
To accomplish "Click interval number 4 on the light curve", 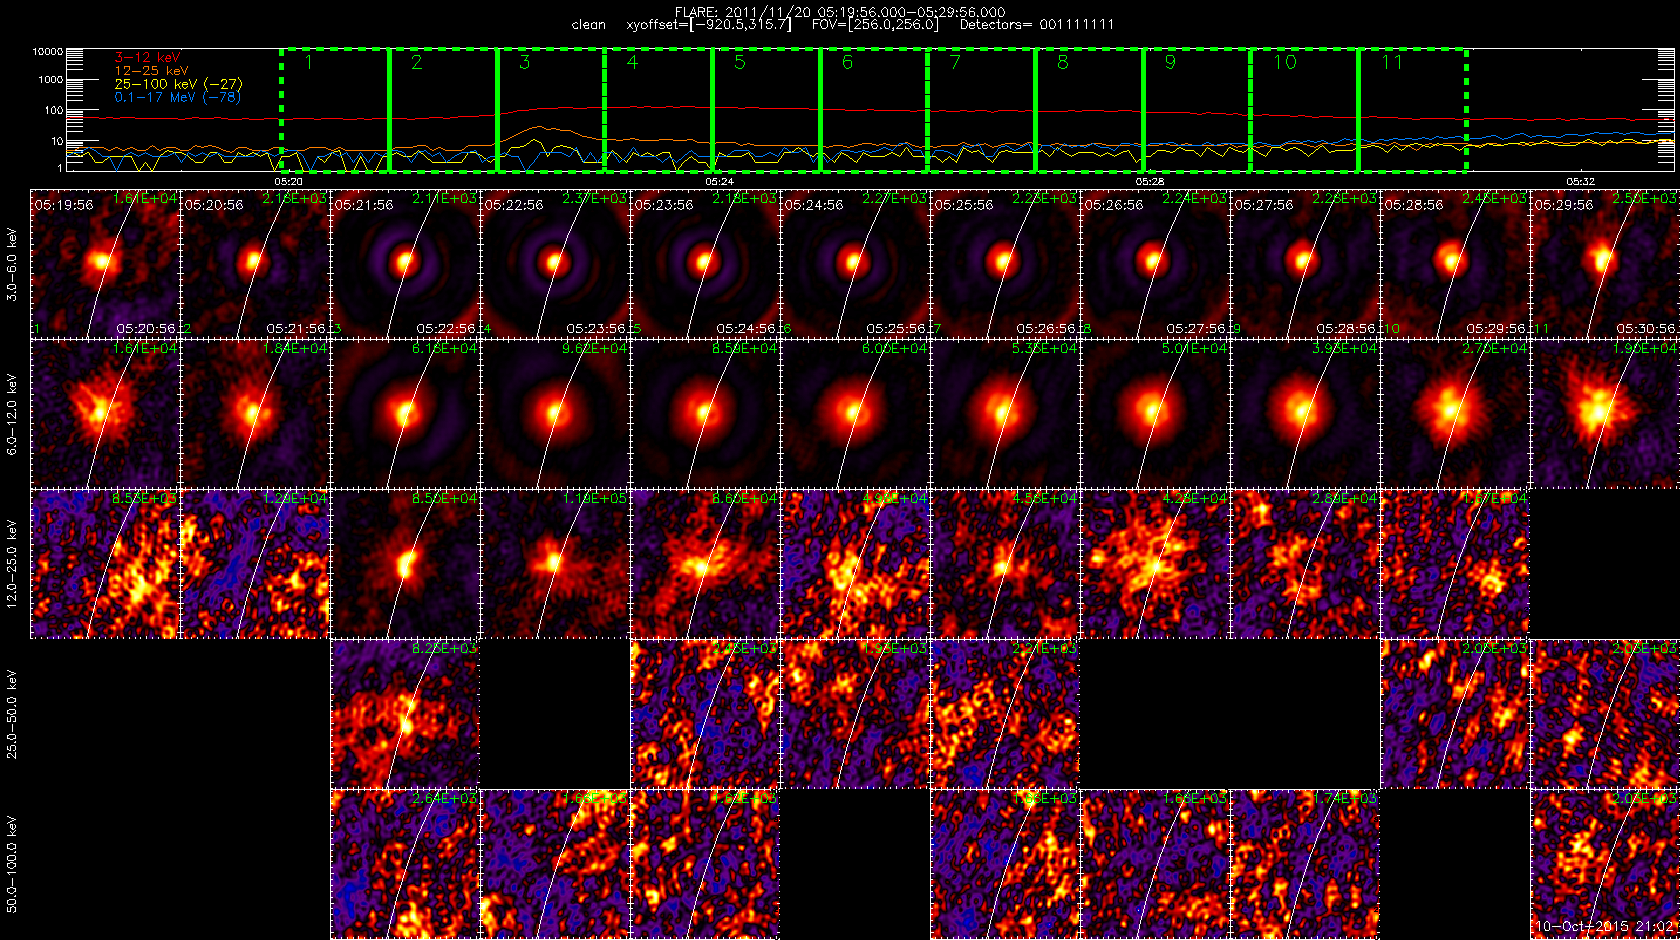I will coord(632,62).
